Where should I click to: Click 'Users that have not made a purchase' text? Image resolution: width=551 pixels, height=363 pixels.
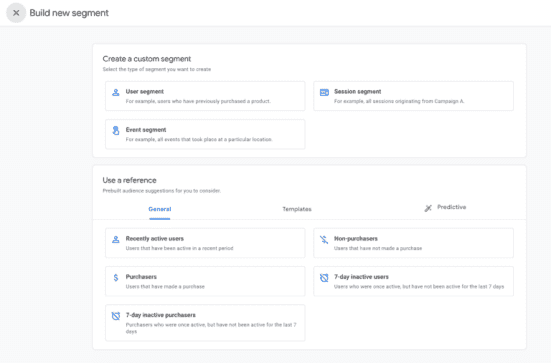tap(378, 248)
